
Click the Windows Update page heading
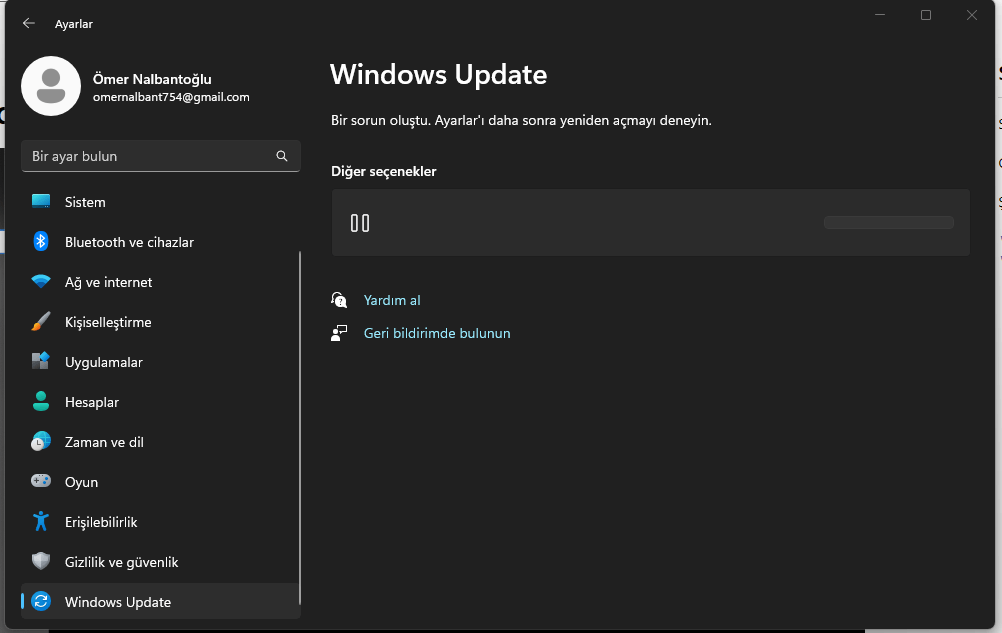(x=438, y=75)
